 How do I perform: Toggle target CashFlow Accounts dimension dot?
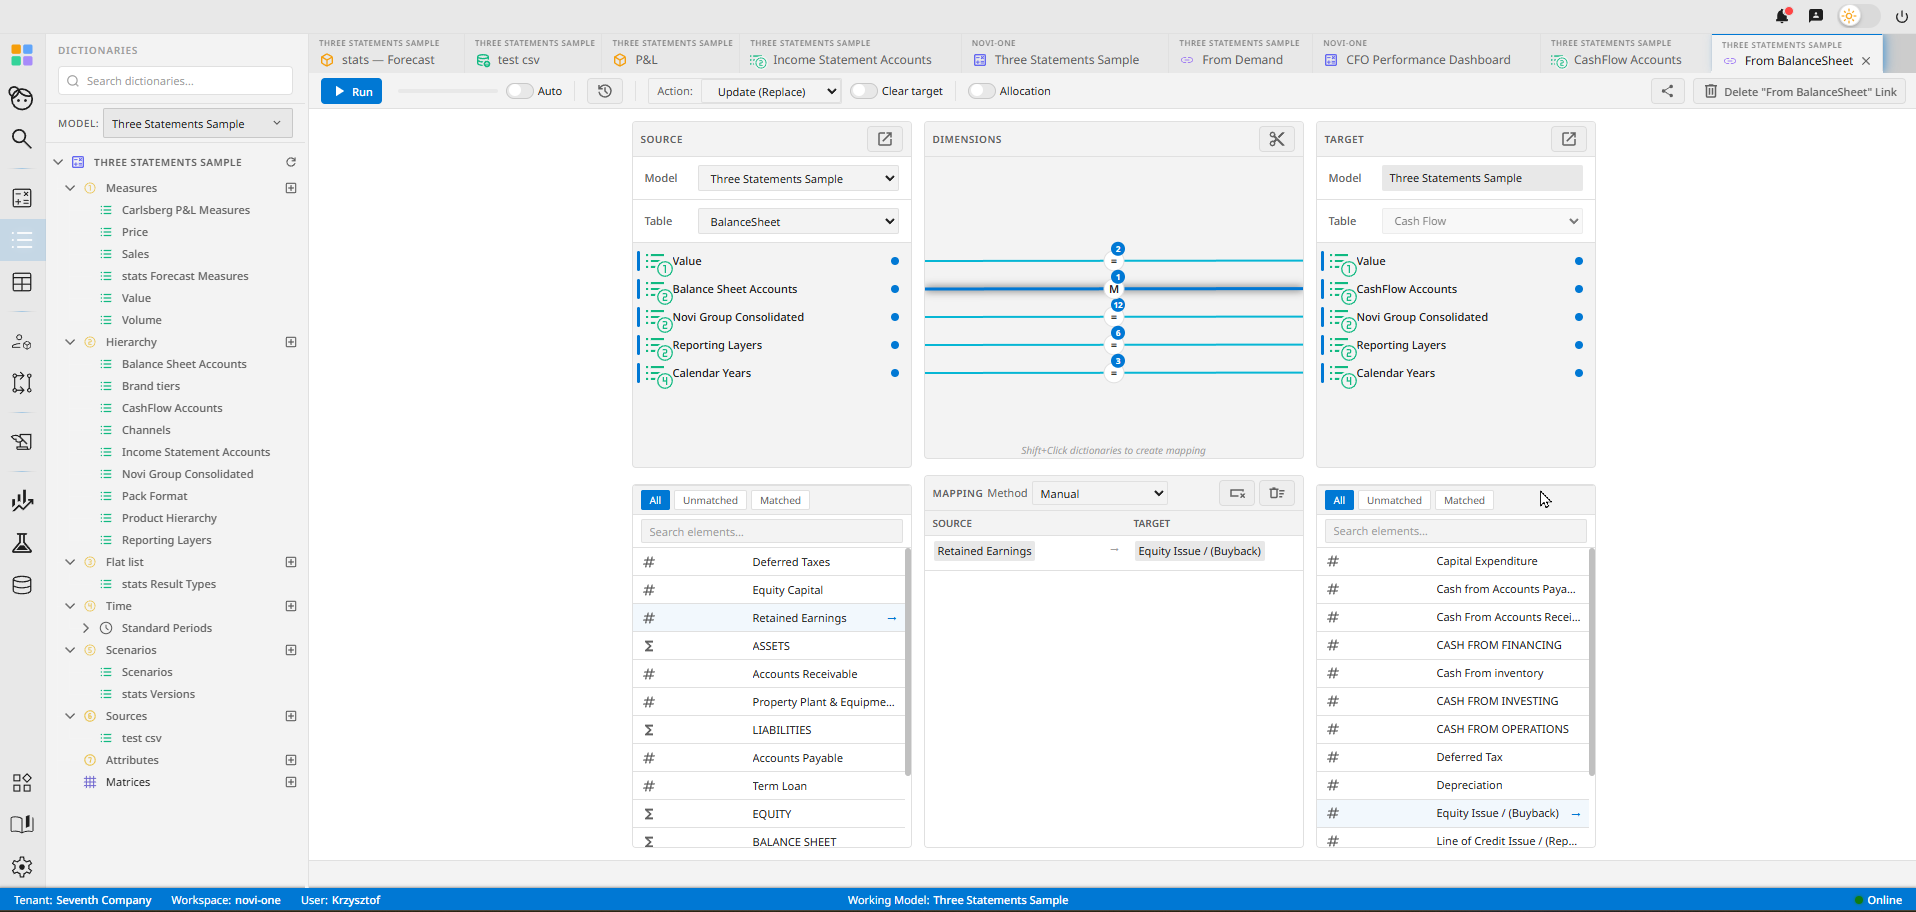point(1579,289)
